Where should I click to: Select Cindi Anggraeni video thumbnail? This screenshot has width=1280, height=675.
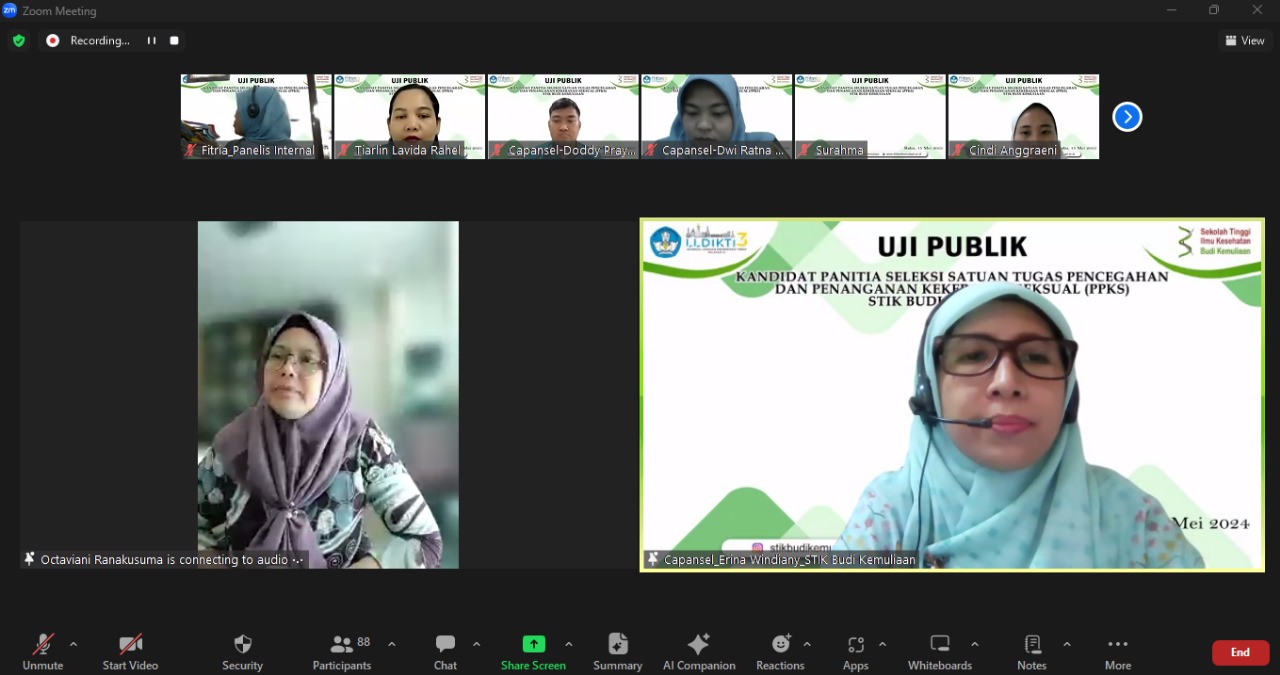pyautogui.click(x=1023, y=116)
